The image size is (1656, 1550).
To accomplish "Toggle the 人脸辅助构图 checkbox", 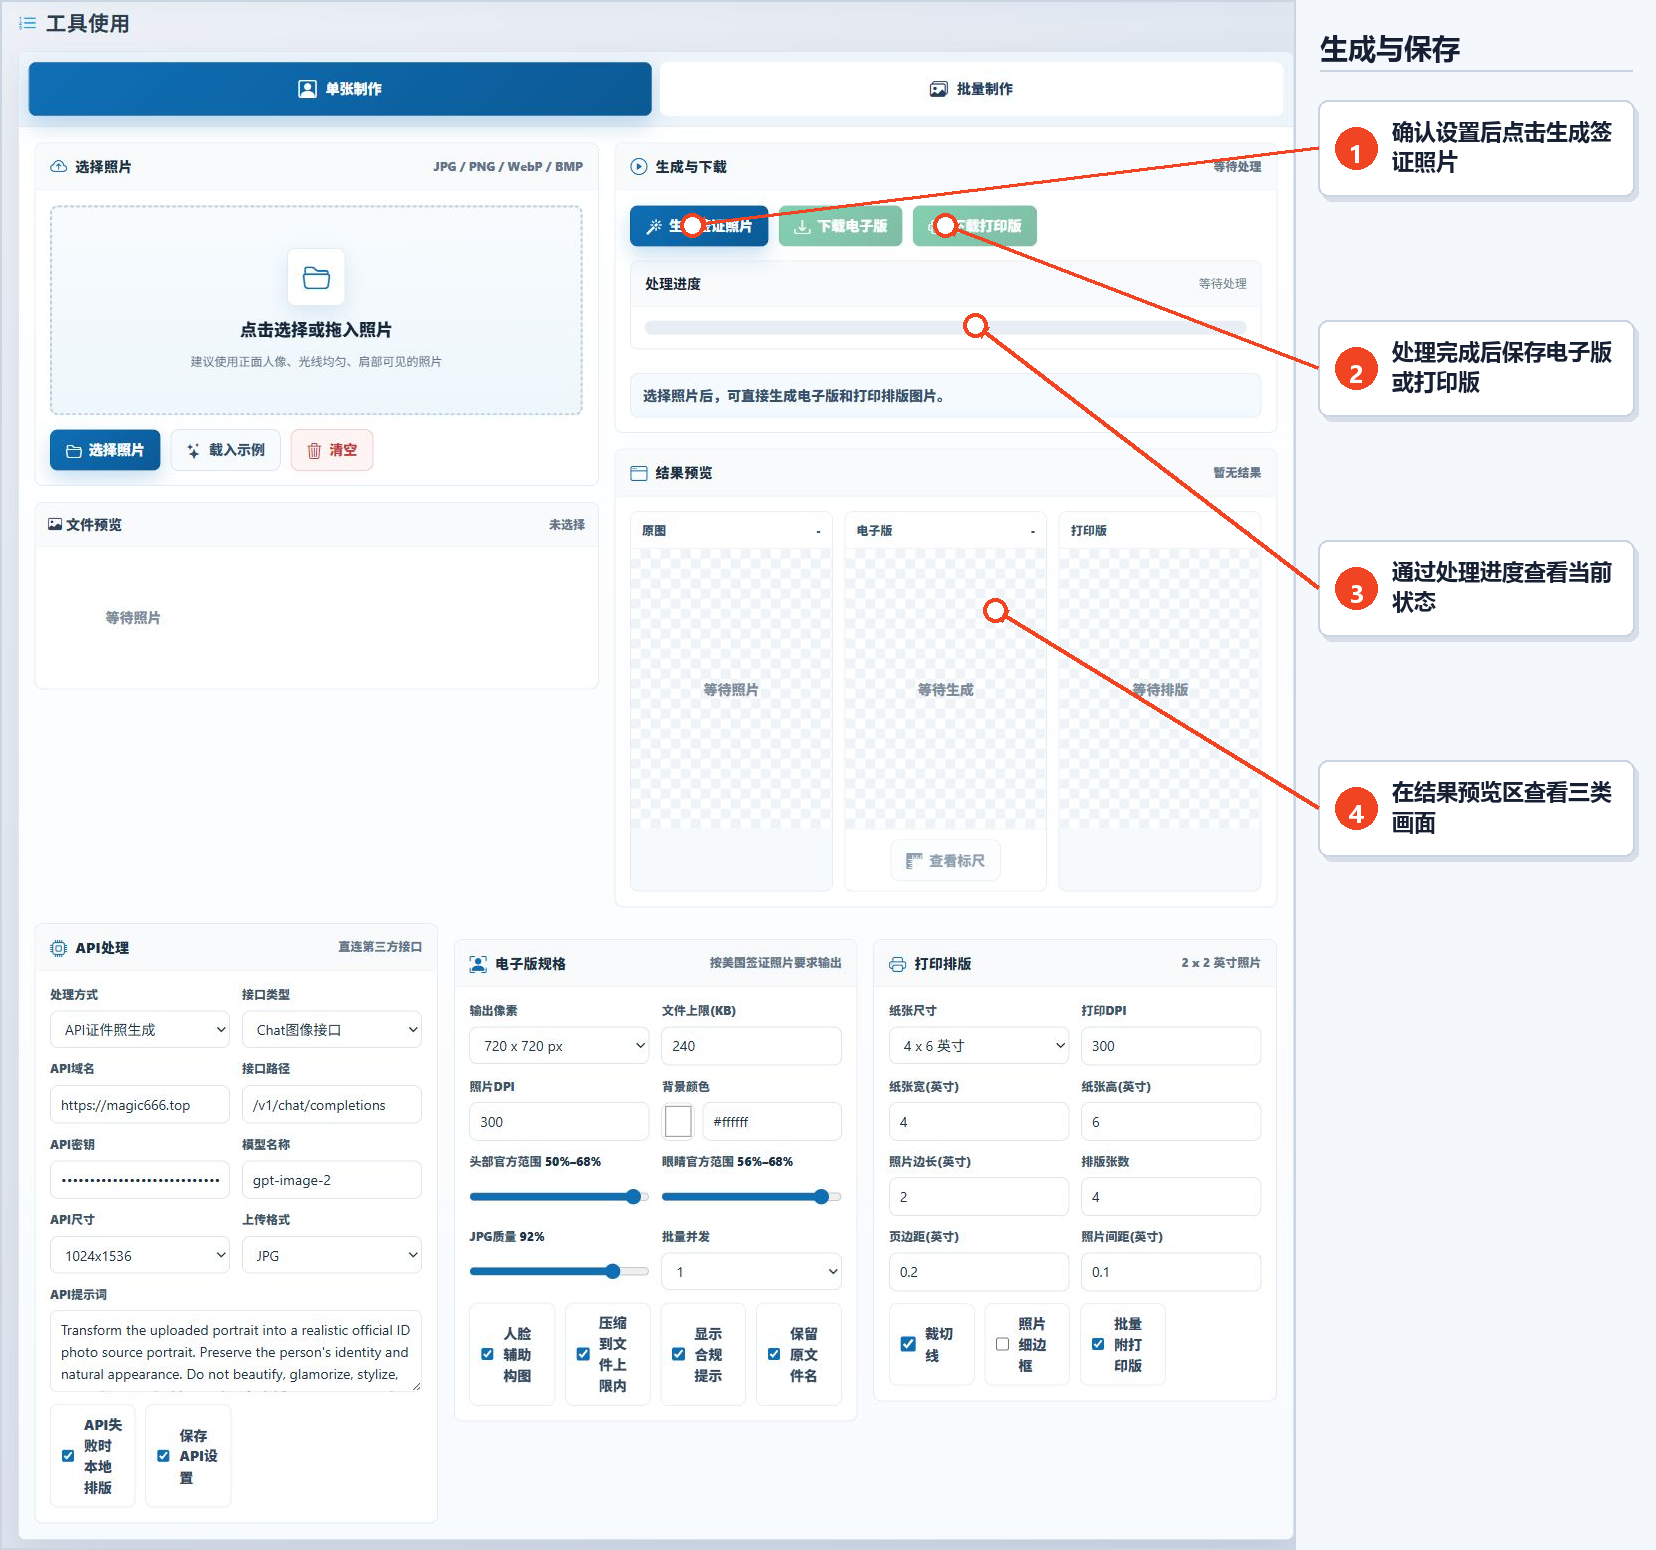I will 487,1354.
